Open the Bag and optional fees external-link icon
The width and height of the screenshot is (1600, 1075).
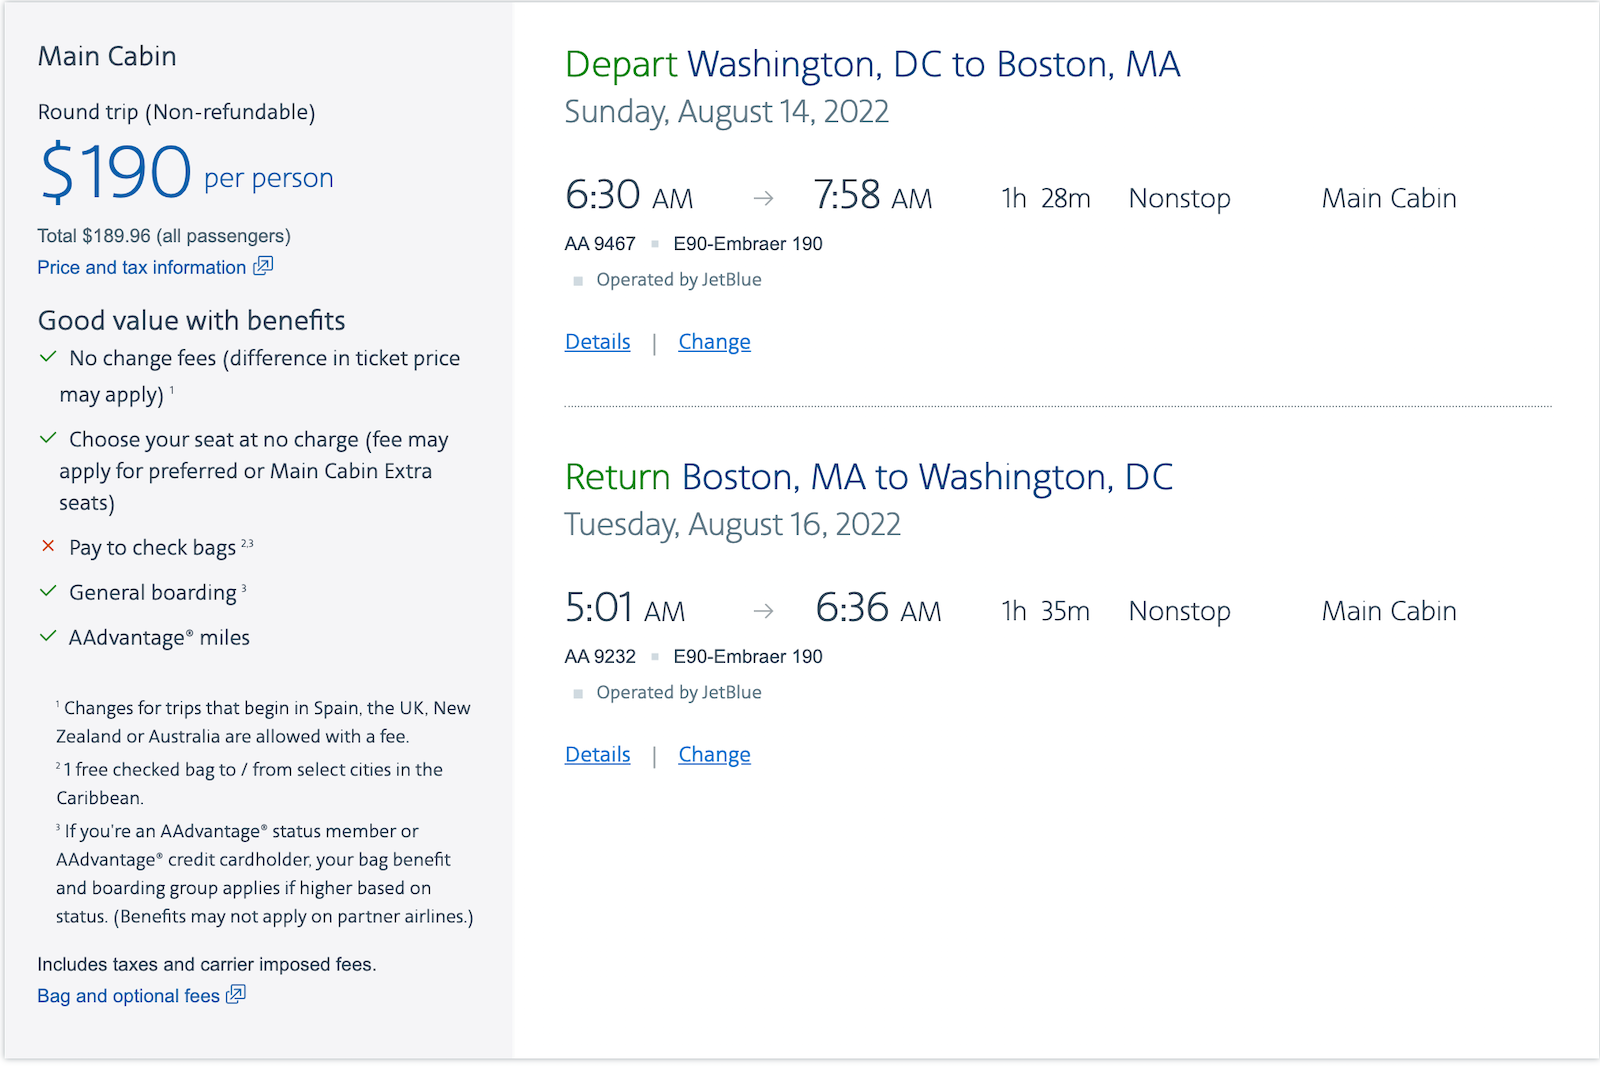point(236,995)
